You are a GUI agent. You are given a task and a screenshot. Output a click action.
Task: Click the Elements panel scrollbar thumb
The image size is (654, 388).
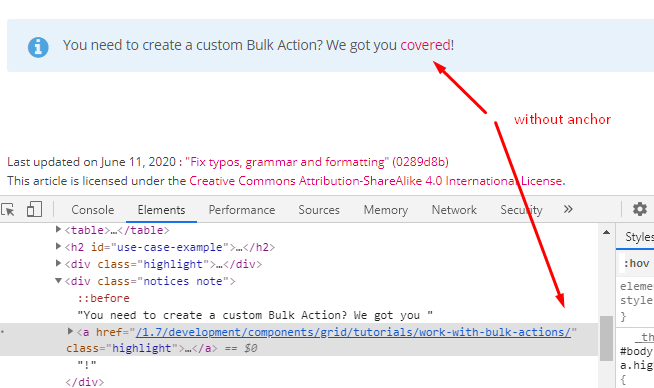(x=606, y=338)
